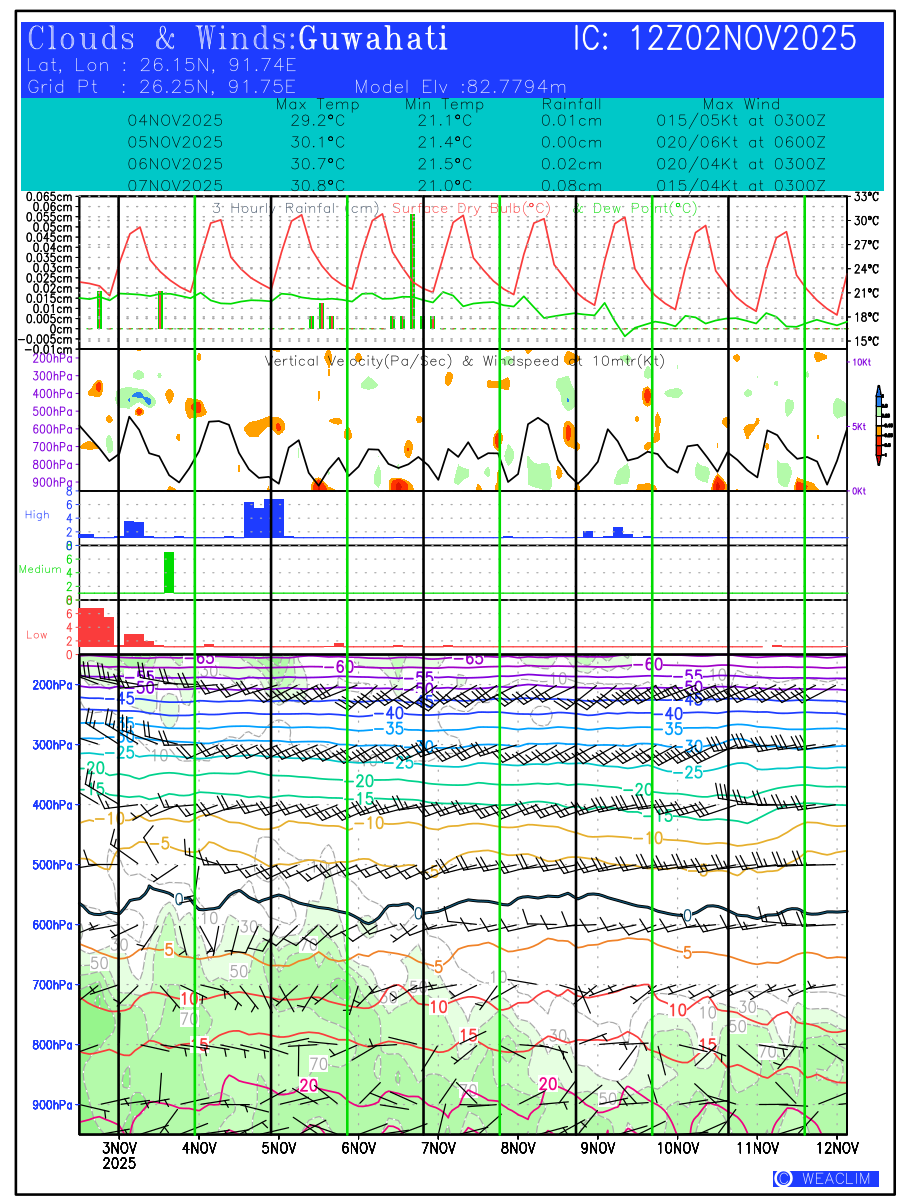Screen dimensions: 900x1200
Task: Select the 7NOV date on the time axis
Action: pos(437,1145)
